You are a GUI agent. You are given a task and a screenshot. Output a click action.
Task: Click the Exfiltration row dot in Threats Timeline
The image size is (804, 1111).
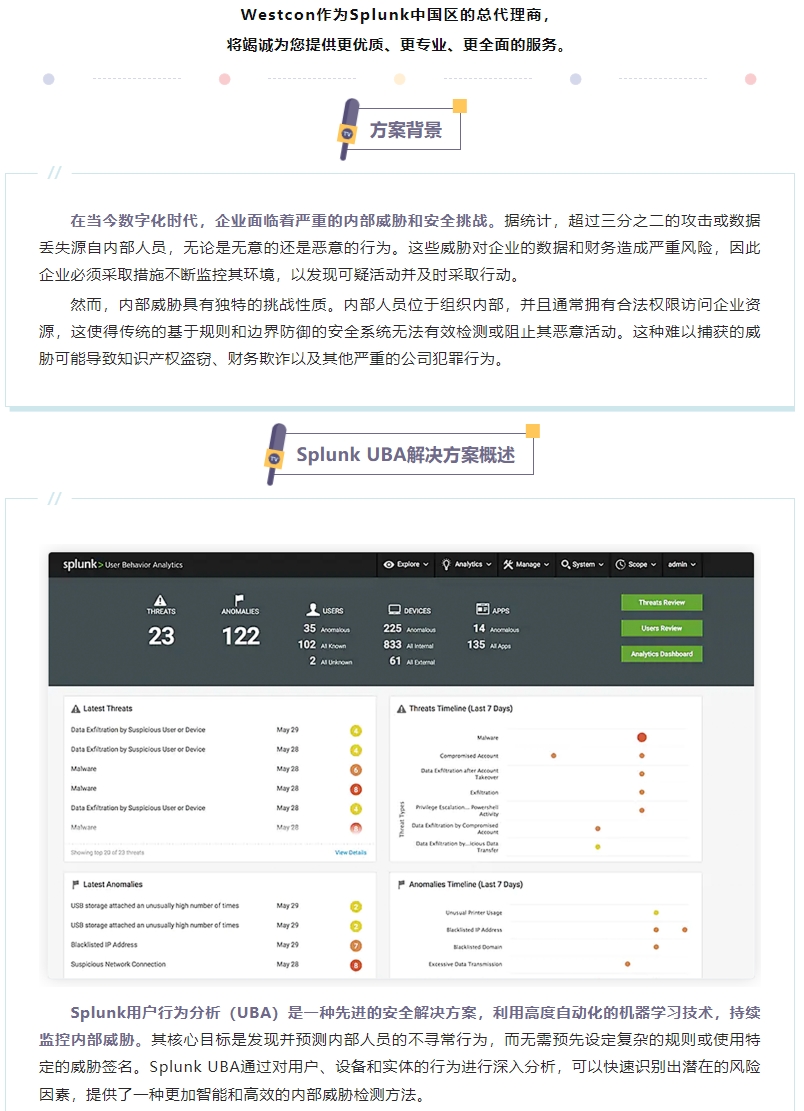pyautogui.click(x=642, y=792)
